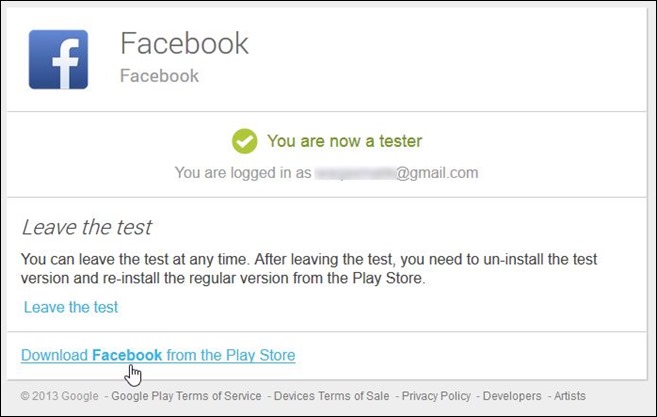Click the blurred email username

tap(355, 173)
